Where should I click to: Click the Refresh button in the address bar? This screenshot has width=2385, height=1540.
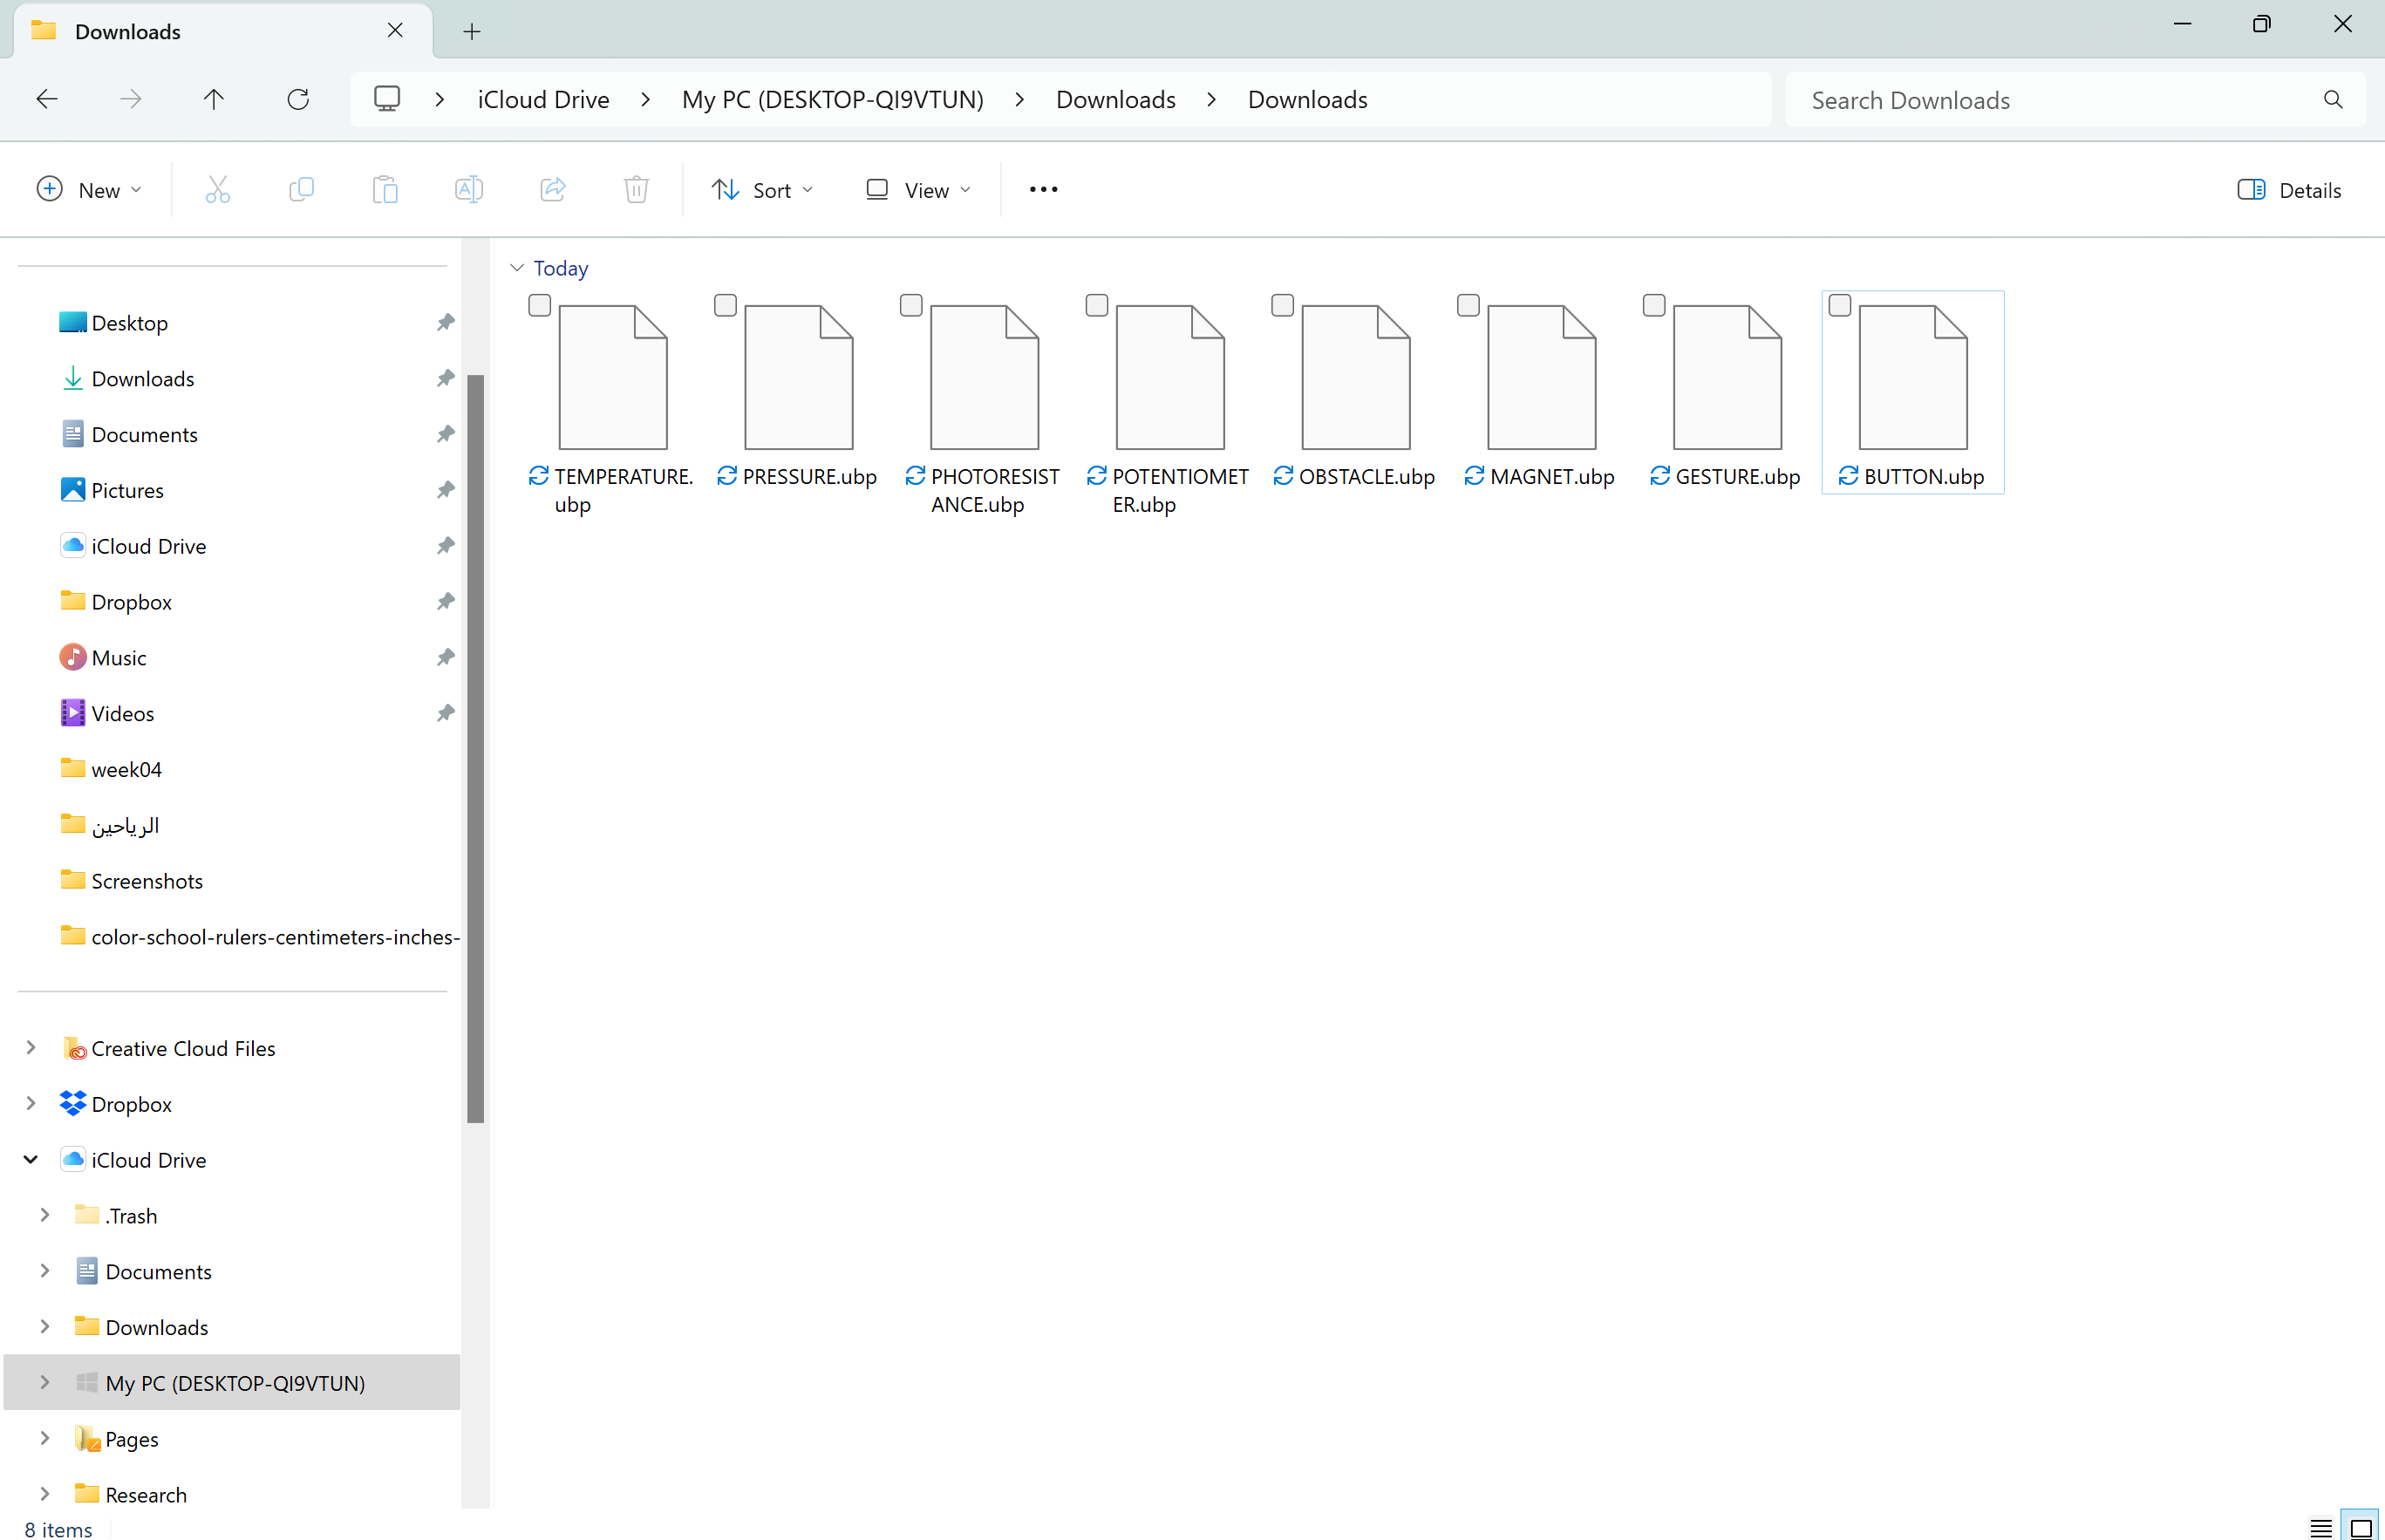298,99
